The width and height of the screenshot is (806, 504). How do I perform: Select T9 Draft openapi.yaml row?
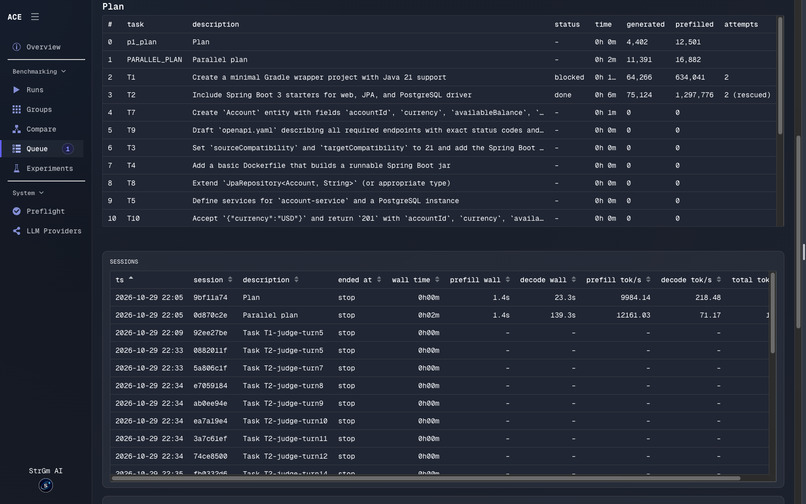pyautogui.click(x=439, y=130)
